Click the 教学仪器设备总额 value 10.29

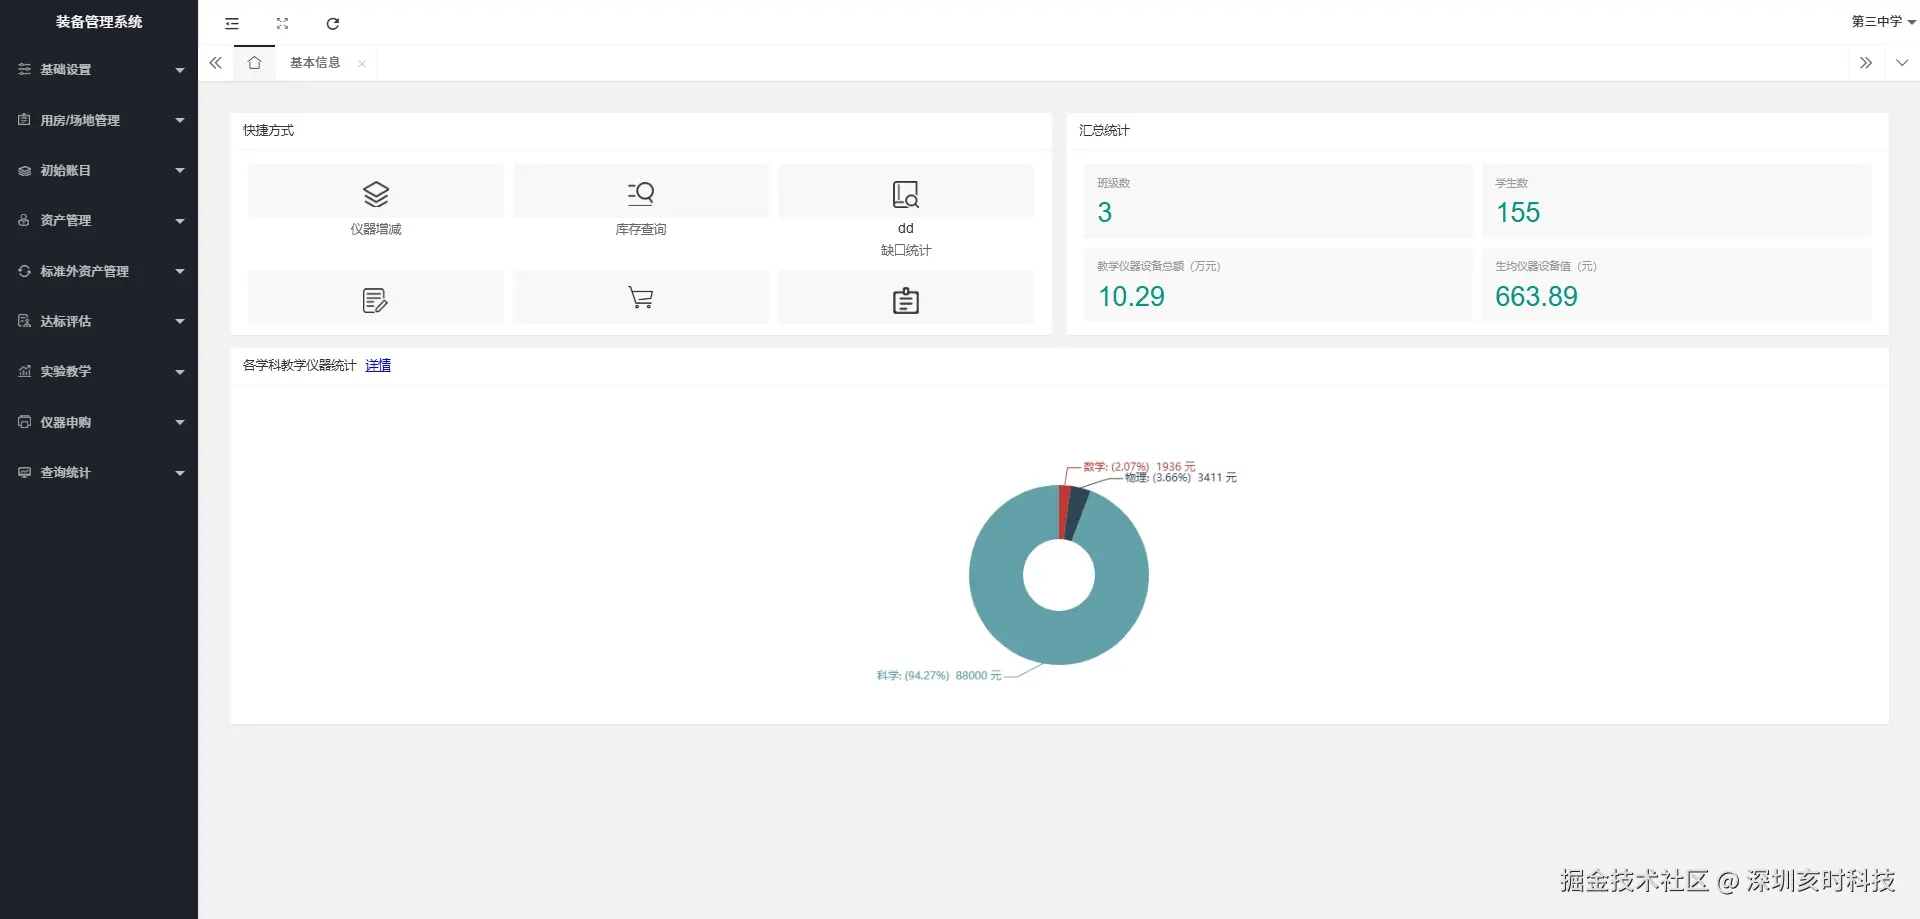click(1131, 297)
